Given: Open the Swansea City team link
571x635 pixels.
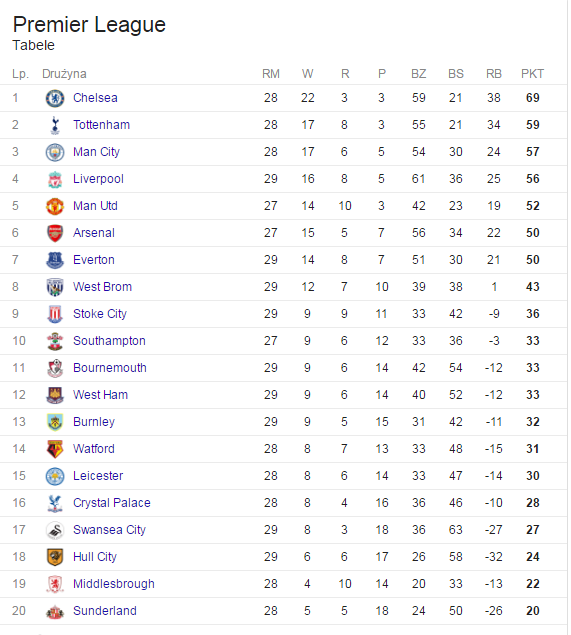Looking at the screenshot, I should coord(109,530).
